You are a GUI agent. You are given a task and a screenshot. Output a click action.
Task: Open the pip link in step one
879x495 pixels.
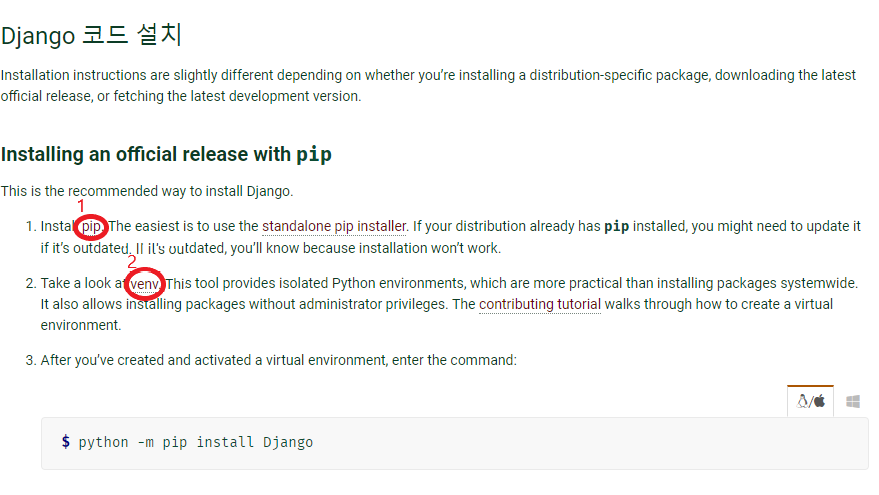pyautogui.click(x=91, y=226)
